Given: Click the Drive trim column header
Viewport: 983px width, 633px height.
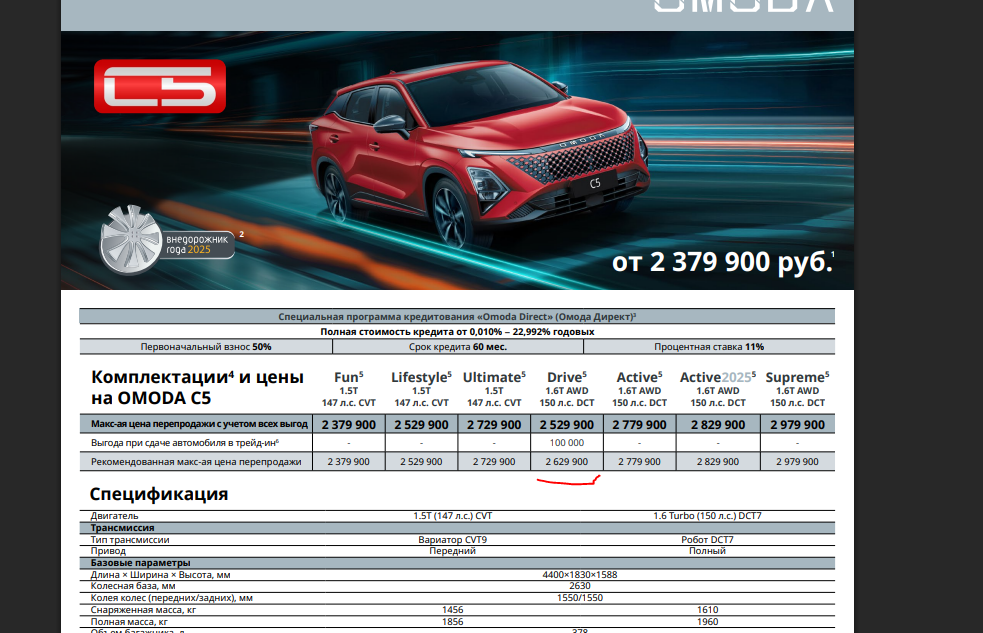Looking at the screenshot, I should pyautogui.click(x=567, y=389).
